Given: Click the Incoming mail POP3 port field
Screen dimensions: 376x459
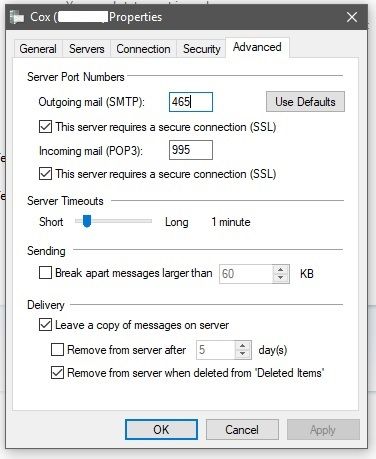Looking at the screenshot, I should point(191,150).
